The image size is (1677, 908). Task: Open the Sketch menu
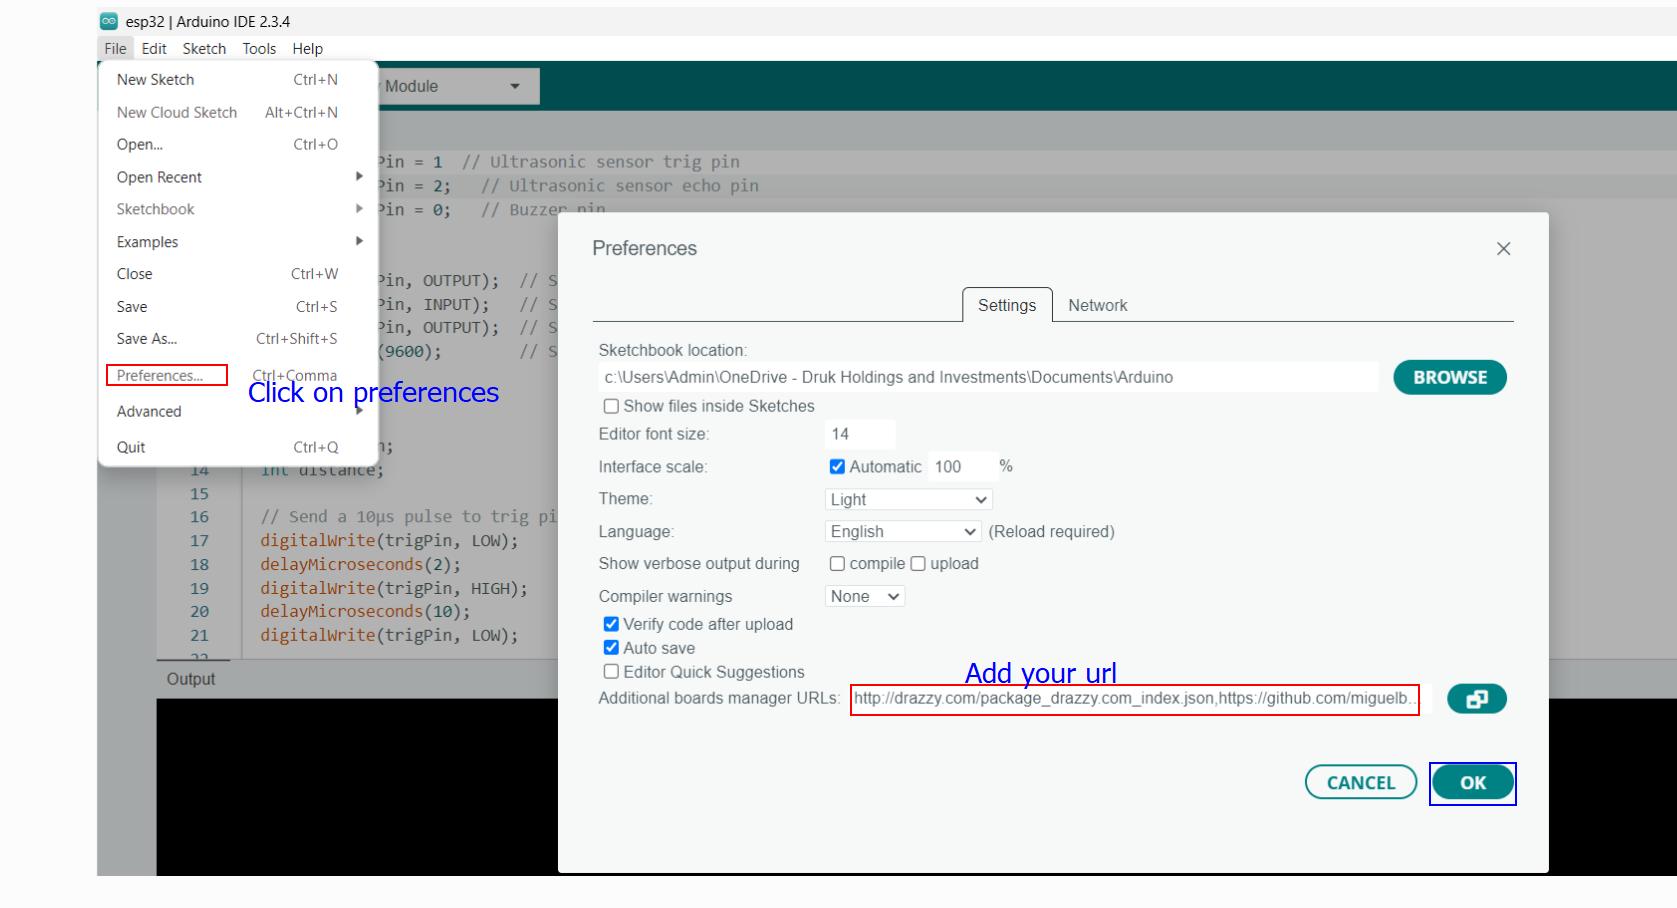point(204,48)
